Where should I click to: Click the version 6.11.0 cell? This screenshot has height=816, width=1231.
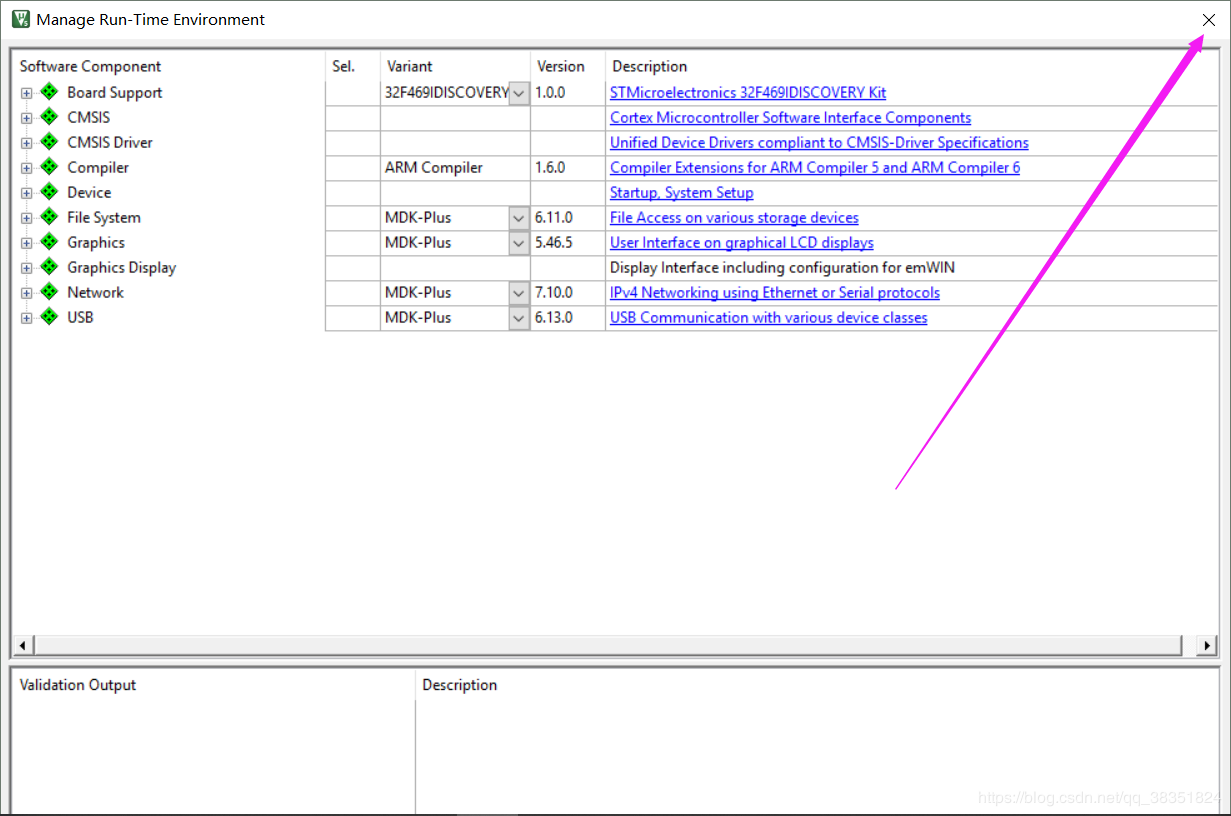568,218
